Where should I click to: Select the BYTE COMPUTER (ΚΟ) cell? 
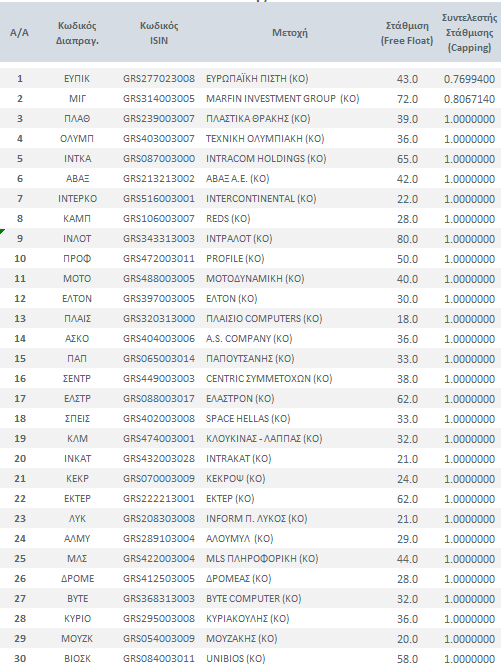coord(253,599)
